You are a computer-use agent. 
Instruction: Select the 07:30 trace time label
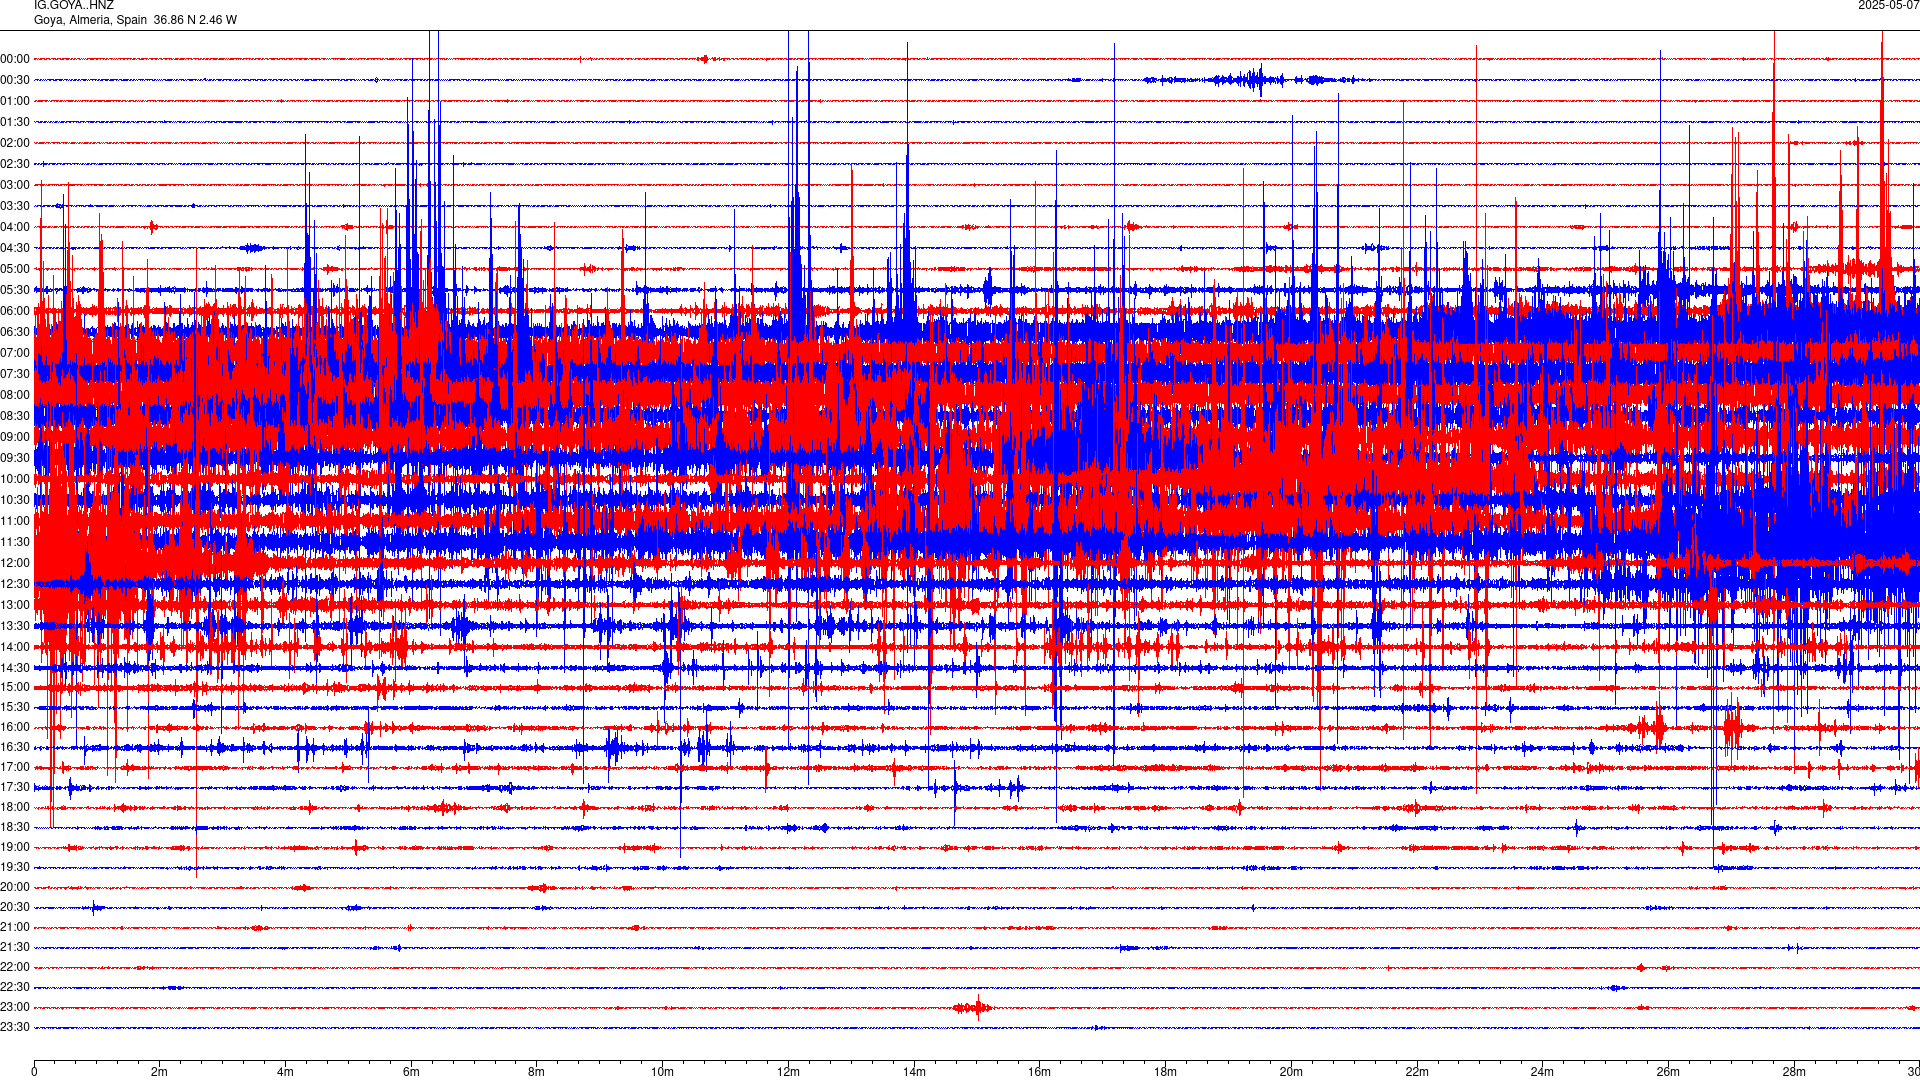[x=15, y=374]
